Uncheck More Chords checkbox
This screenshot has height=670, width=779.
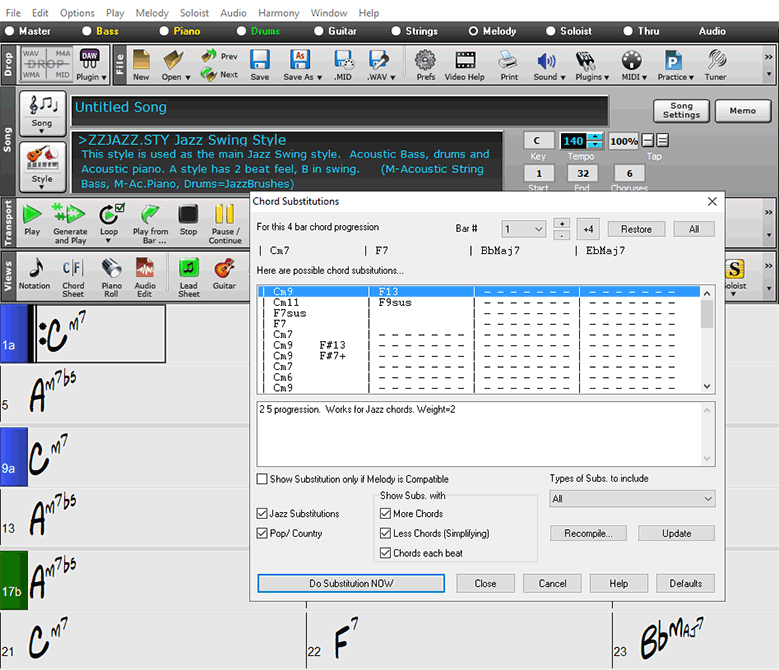tap(385, 513)
